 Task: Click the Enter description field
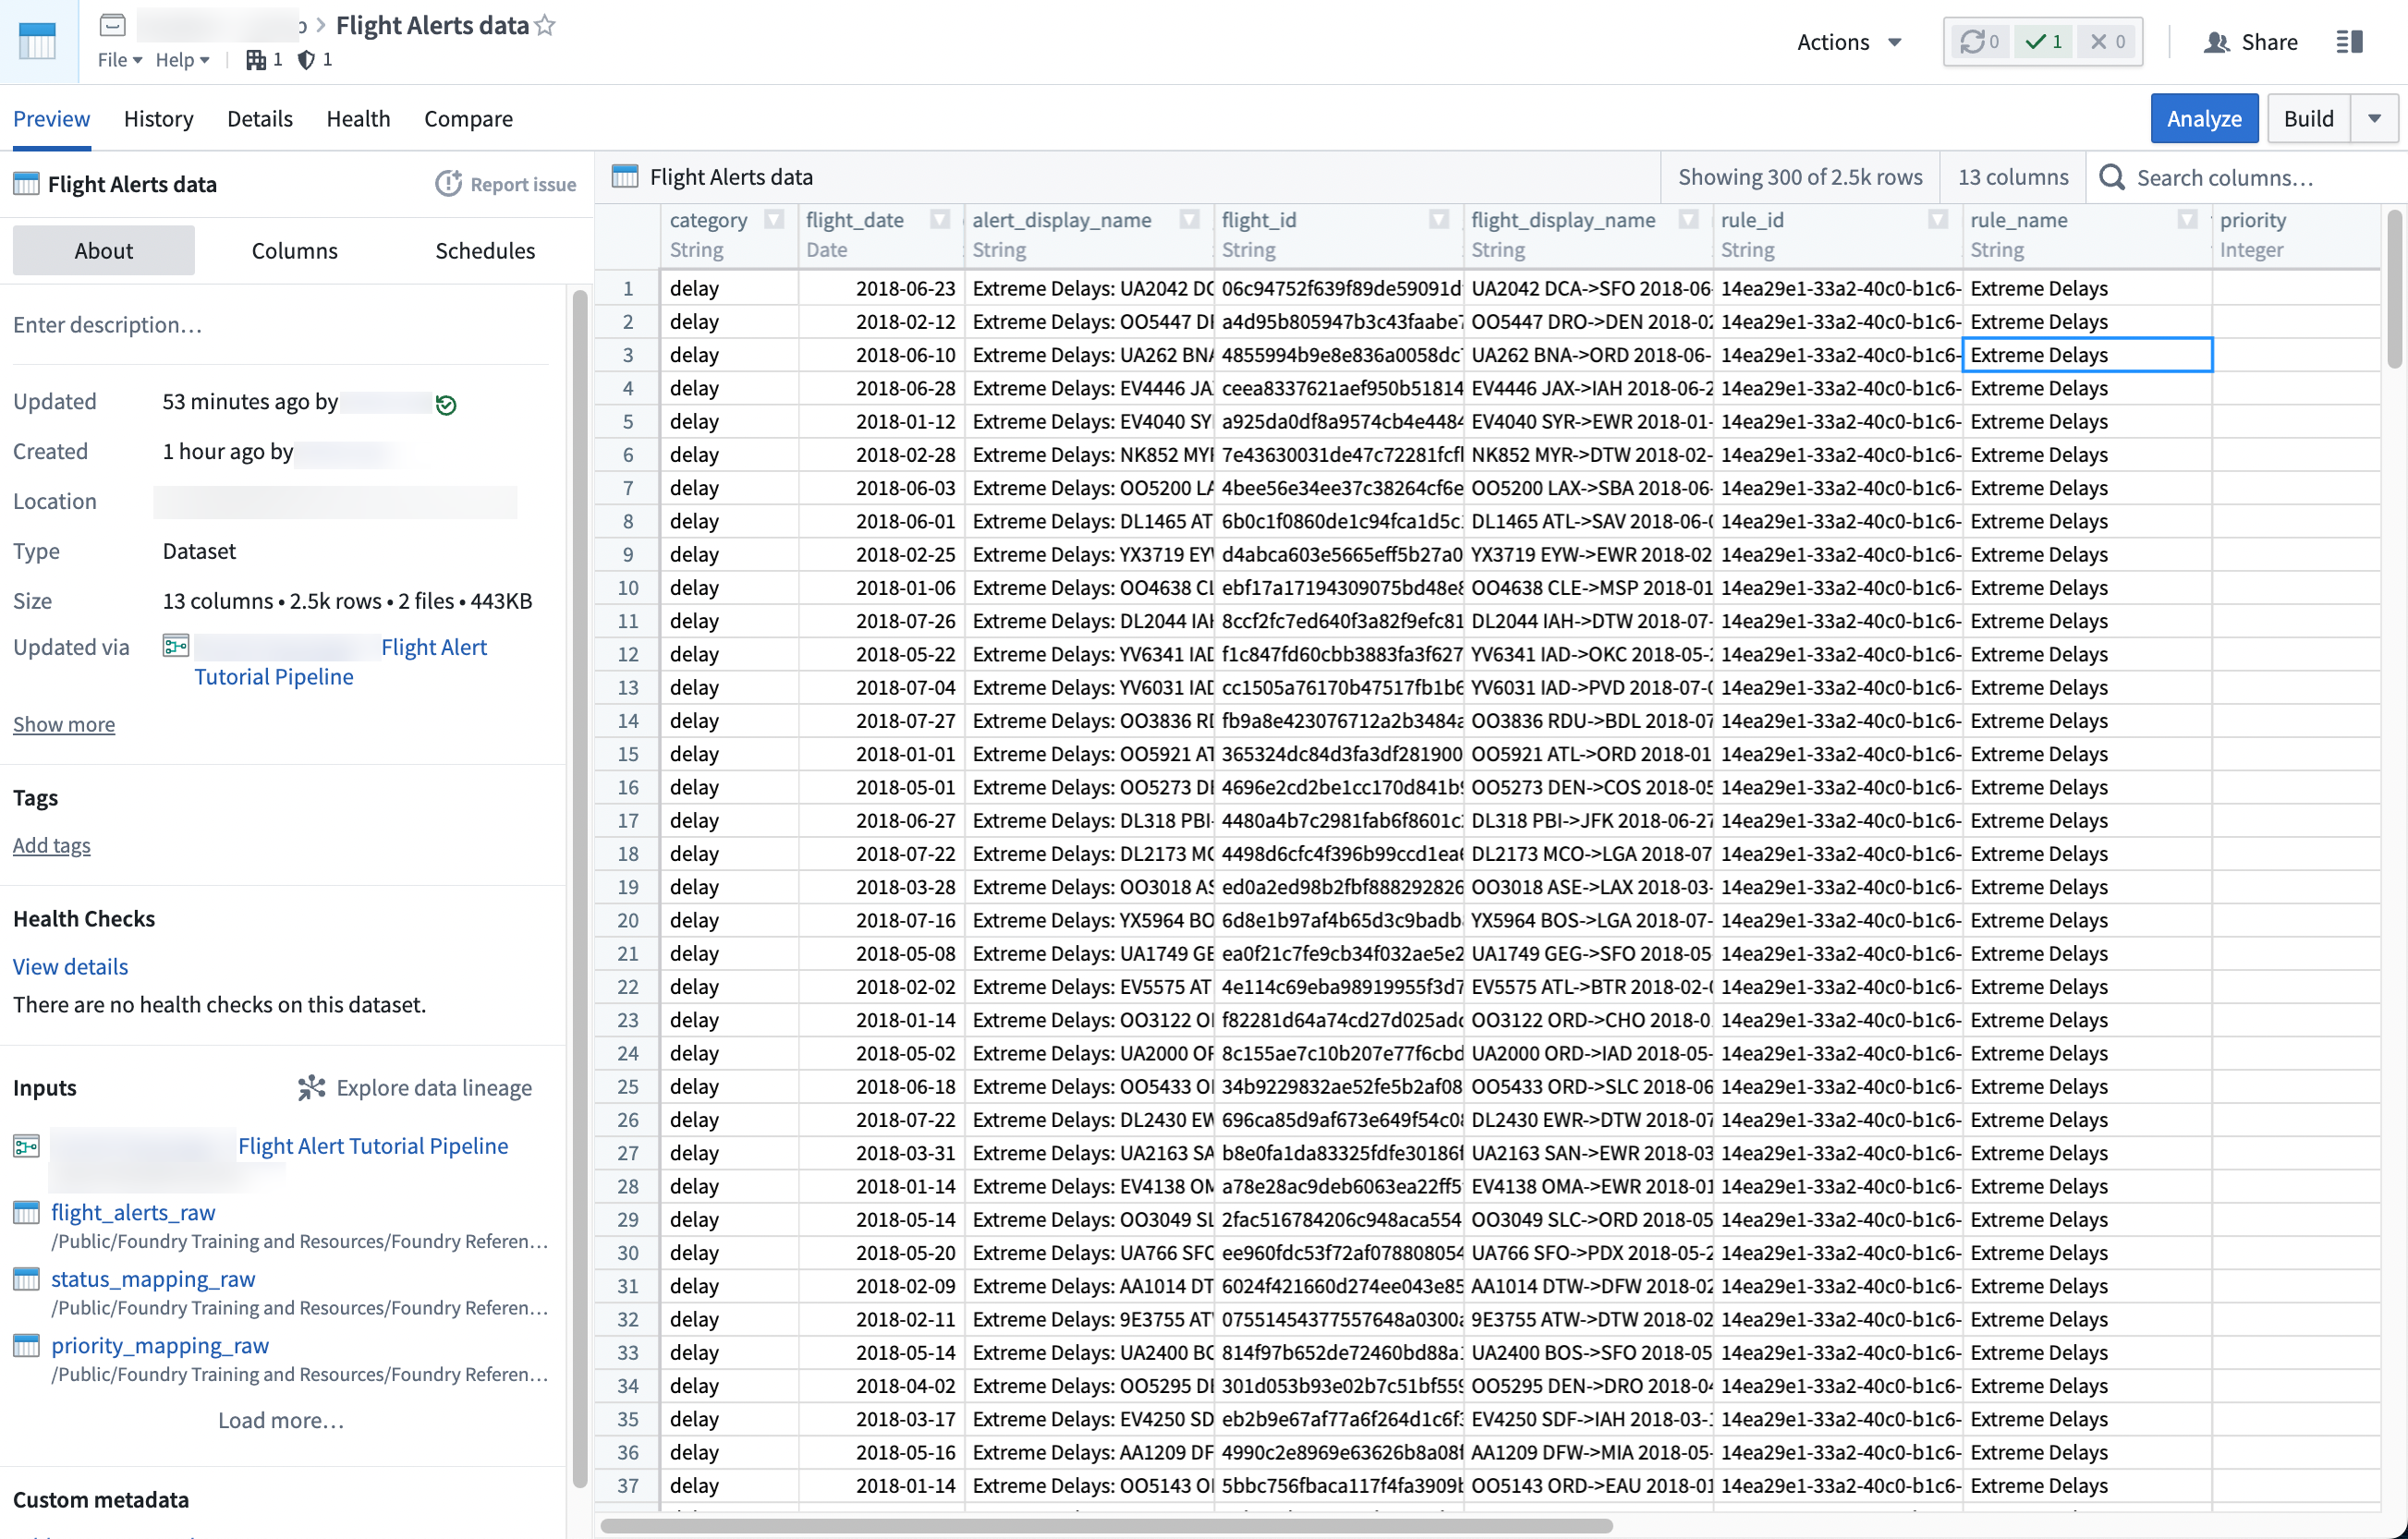tap(108, 324)
